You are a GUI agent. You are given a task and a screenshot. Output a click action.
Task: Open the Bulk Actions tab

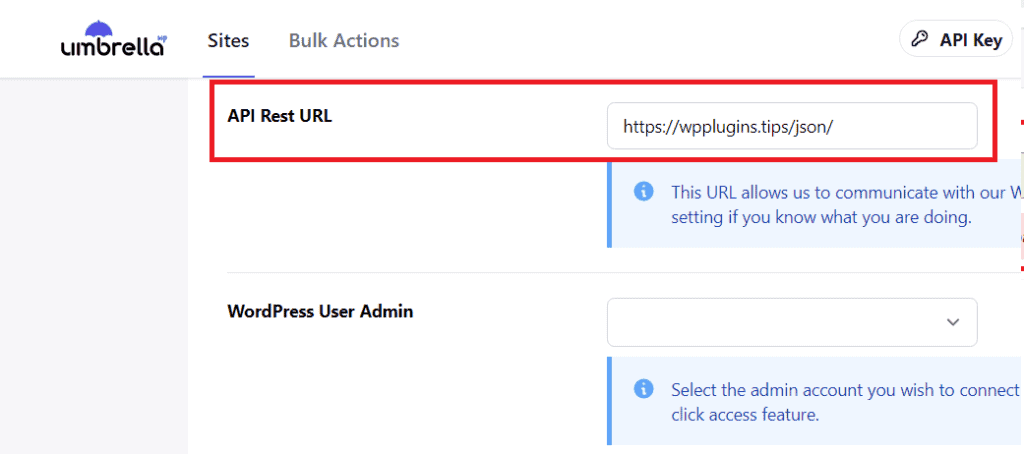point(344,41)
